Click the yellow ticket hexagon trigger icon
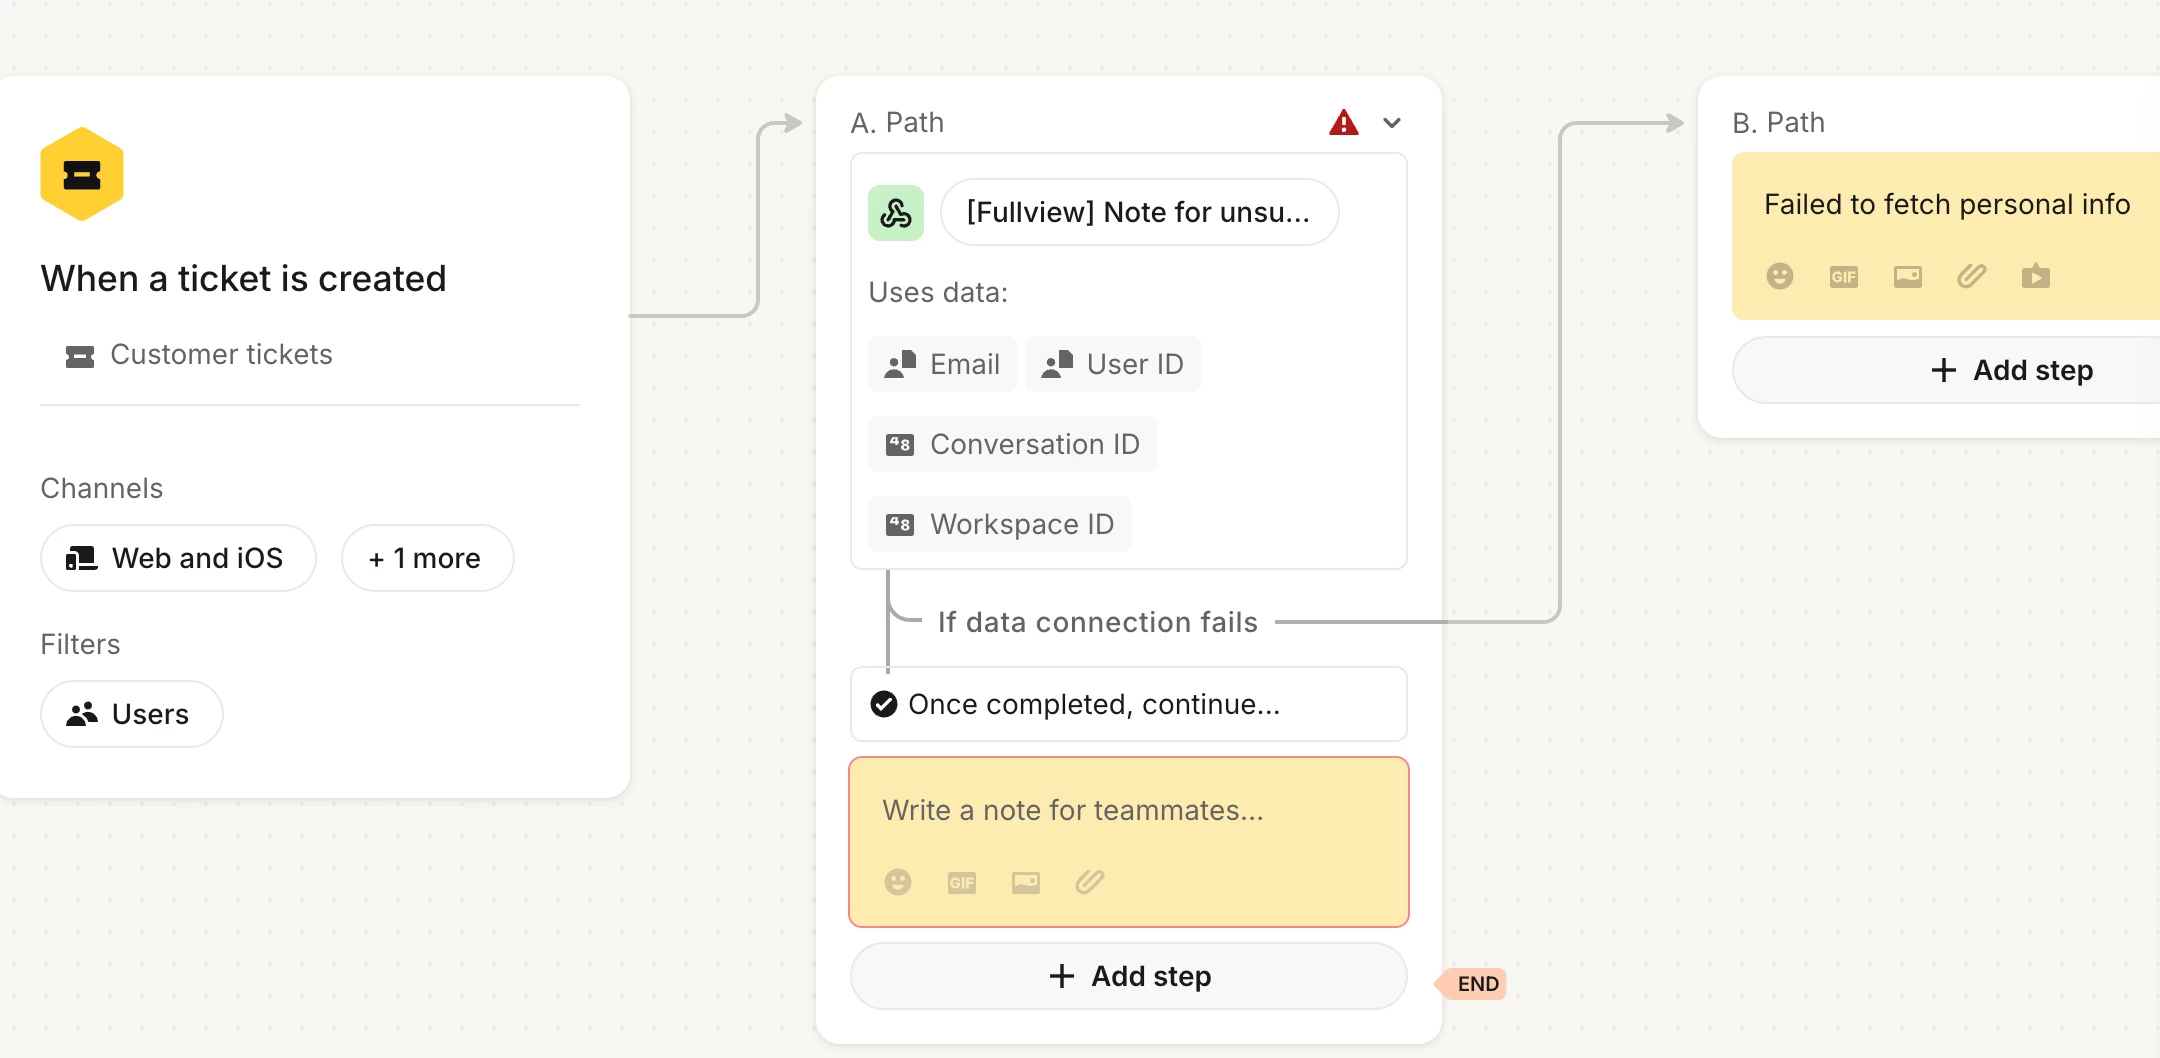The width and height of the screenshot is (2160, 1058). [x=82, y=175]
